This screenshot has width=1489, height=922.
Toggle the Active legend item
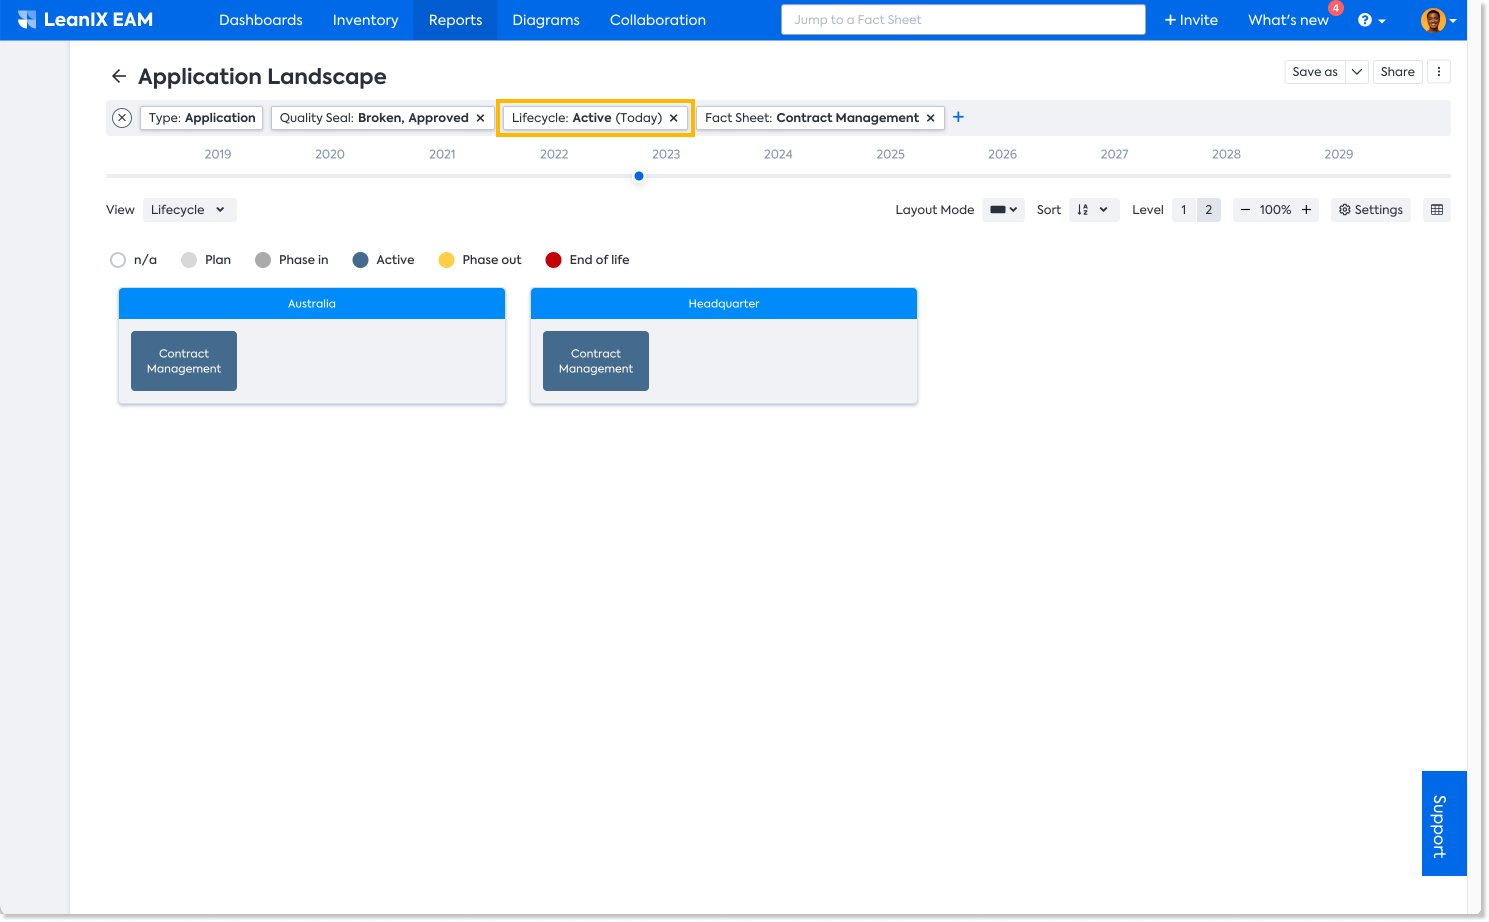click(x=384, y=260)
